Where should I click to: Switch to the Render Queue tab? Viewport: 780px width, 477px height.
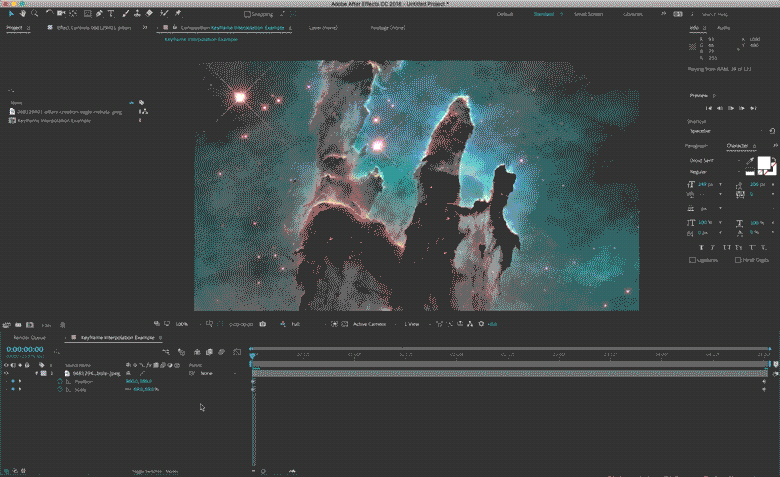(x=29, y=338)
